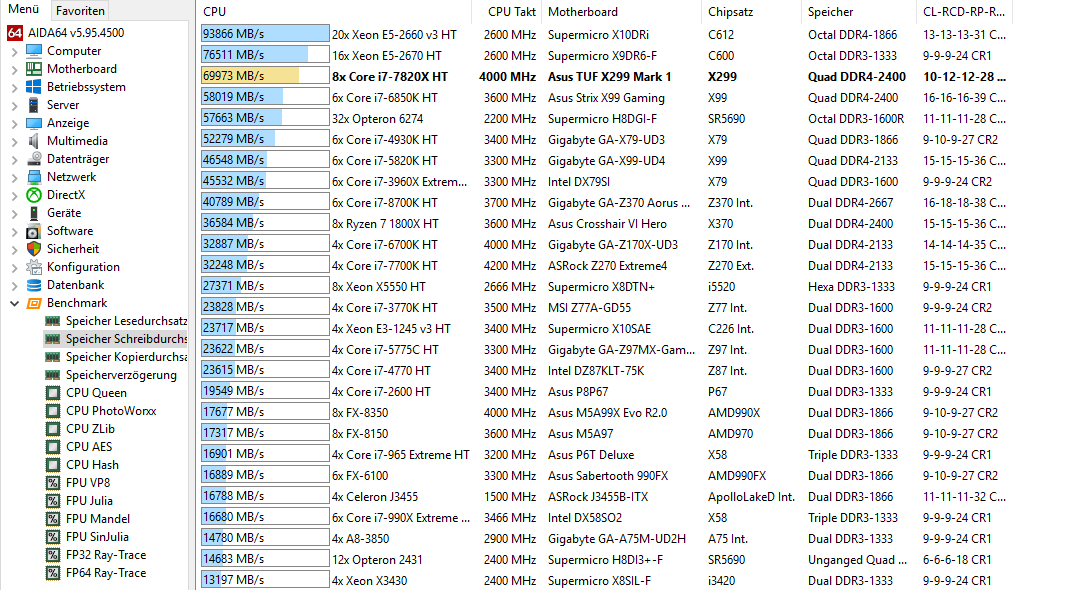Select the 32x Opteron 6274 entry
This screenshot has height=590, width=1092.
coord(377,118)
